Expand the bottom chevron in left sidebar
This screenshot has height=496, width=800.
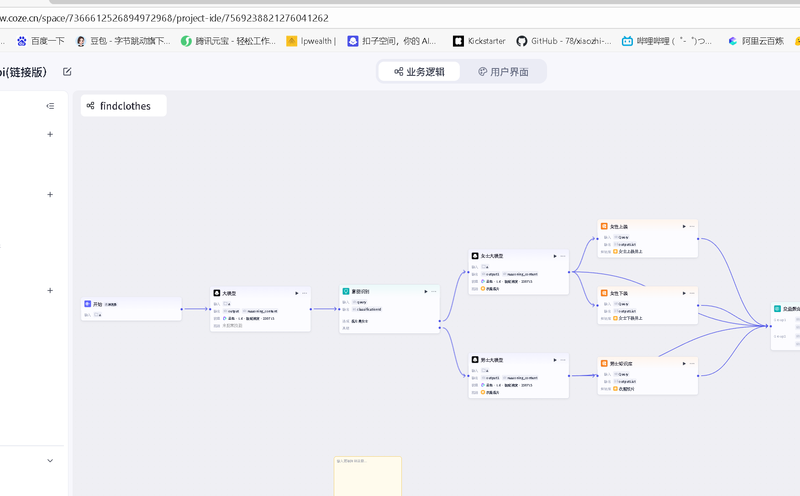point(50,460)
